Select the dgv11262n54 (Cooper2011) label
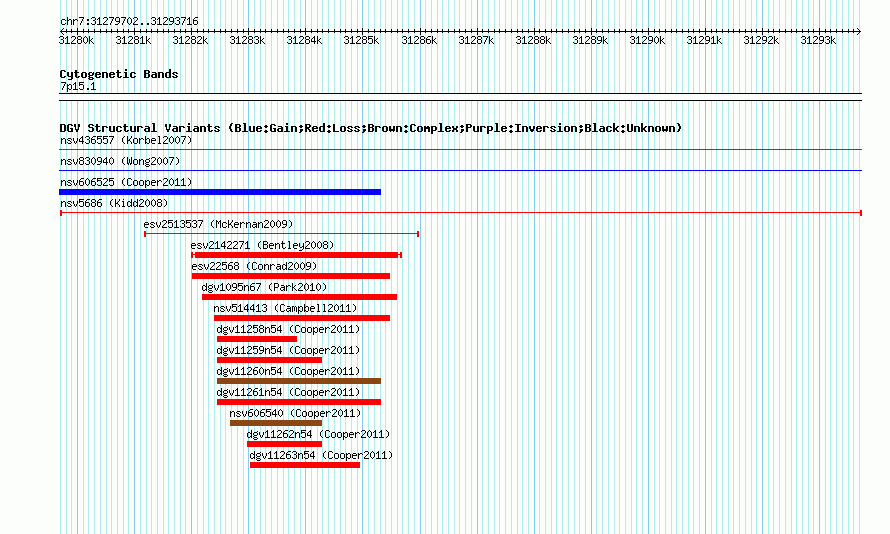The height and width of the screenshot is (534, 890). click(x=318, y=434)
